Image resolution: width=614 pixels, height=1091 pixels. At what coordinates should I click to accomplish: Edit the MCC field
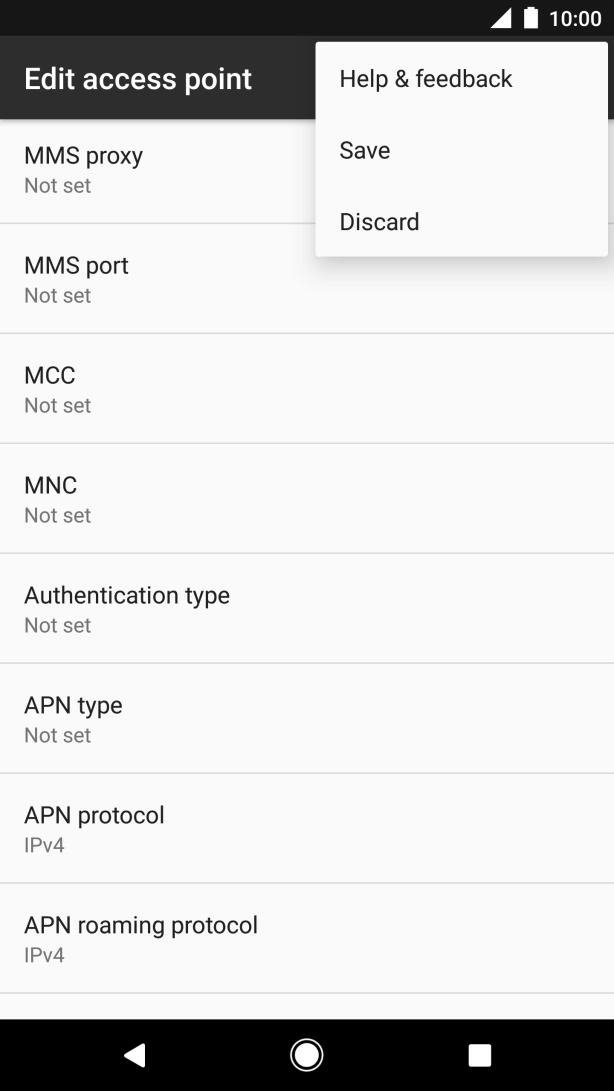pos(307,389)
